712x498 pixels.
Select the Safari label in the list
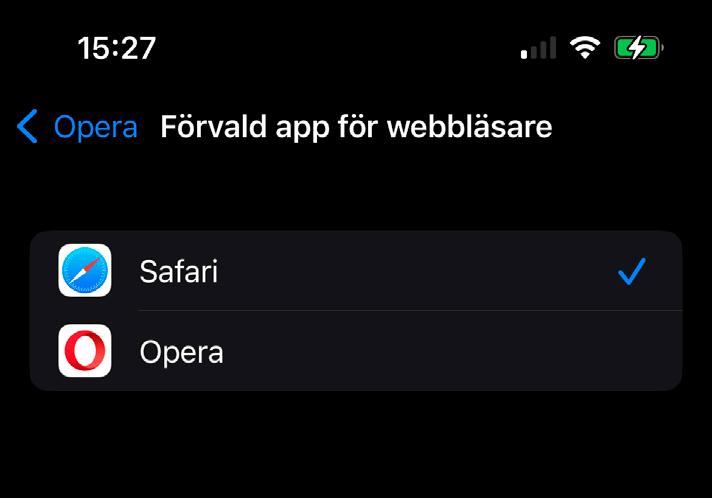tap(178, 271)
